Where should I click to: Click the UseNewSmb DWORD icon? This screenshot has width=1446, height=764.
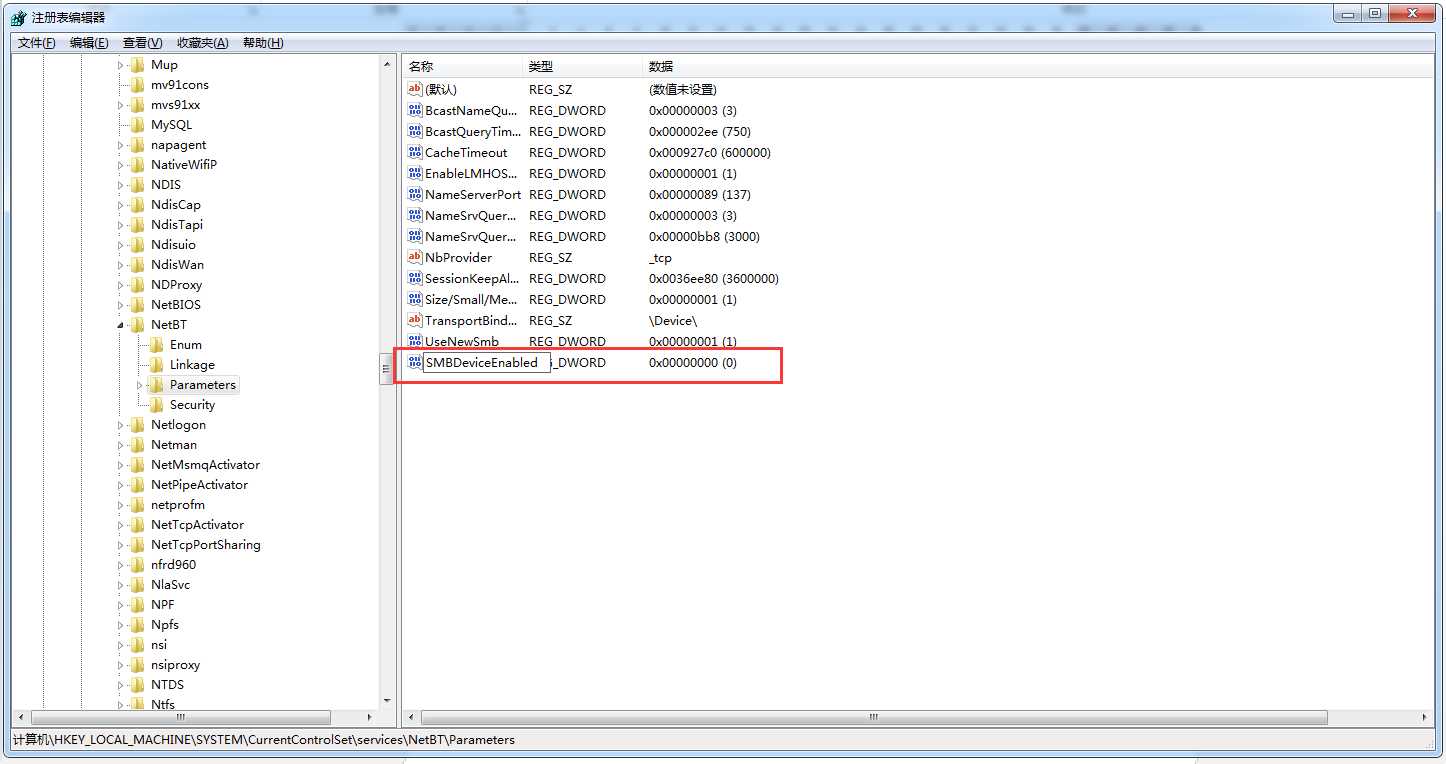[415, 341]
